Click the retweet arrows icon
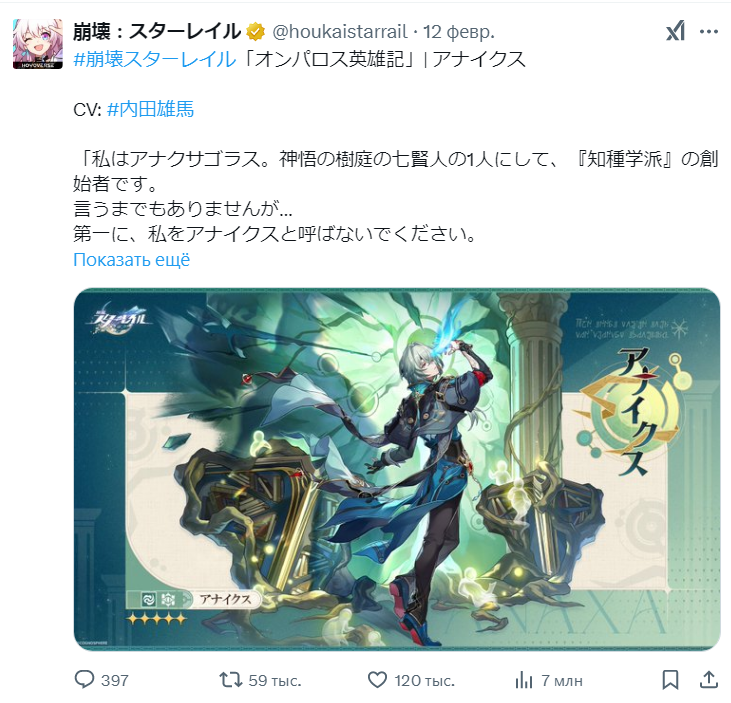Screen dimensions: 731x703 [x=231, y=680]
